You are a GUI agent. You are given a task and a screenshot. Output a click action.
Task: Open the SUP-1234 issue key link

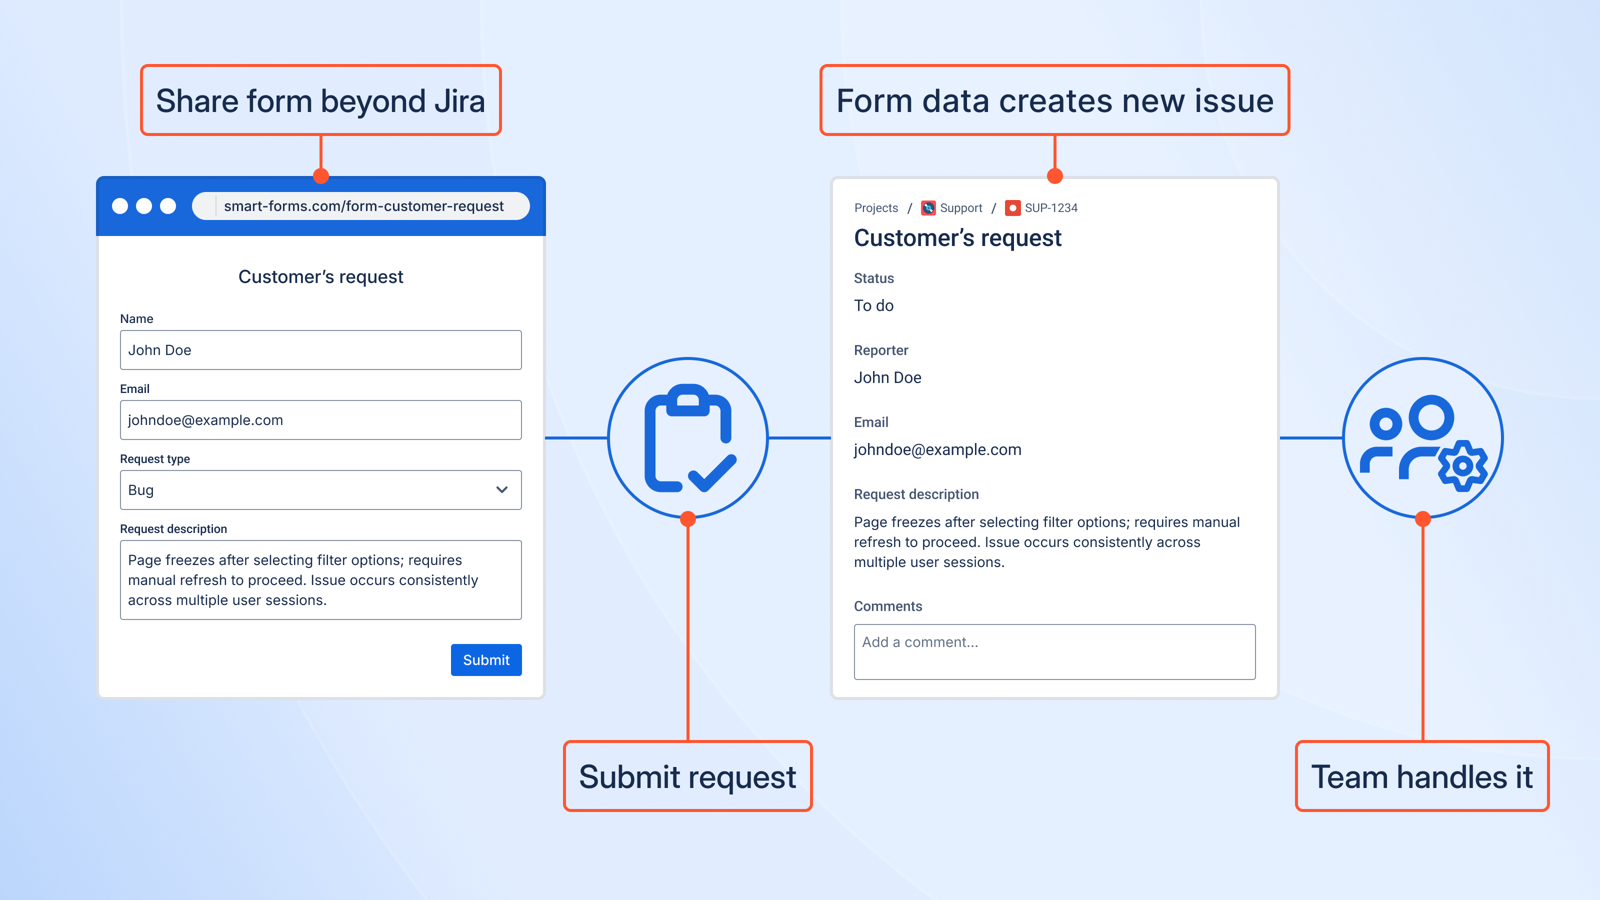coord(1051,208)
